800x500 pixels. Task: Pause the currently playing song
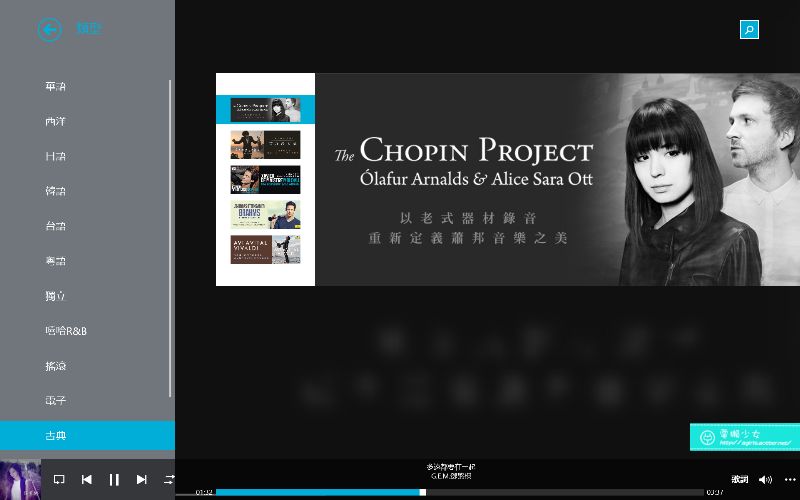[114, 479]
